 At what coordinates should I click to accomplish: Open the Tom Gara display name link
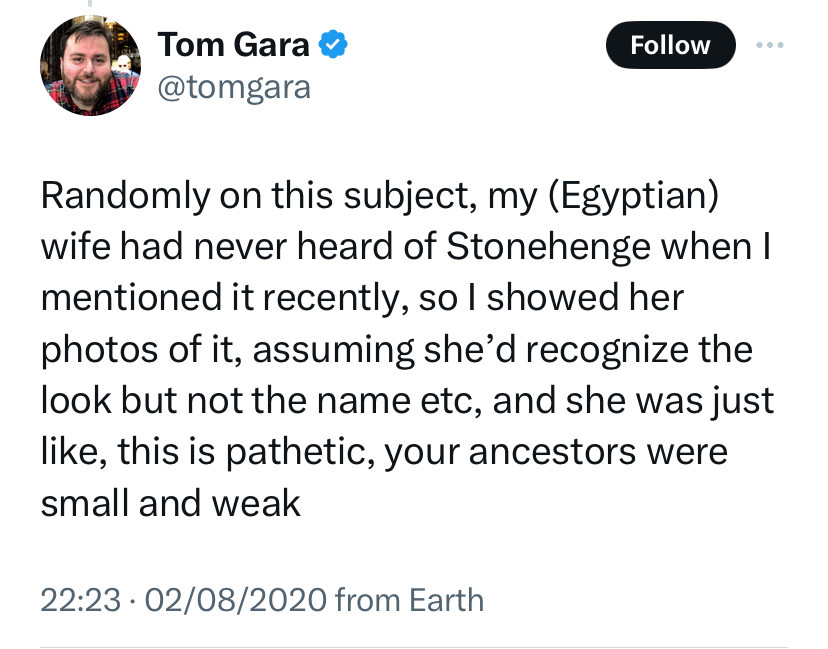click(233, 45)
